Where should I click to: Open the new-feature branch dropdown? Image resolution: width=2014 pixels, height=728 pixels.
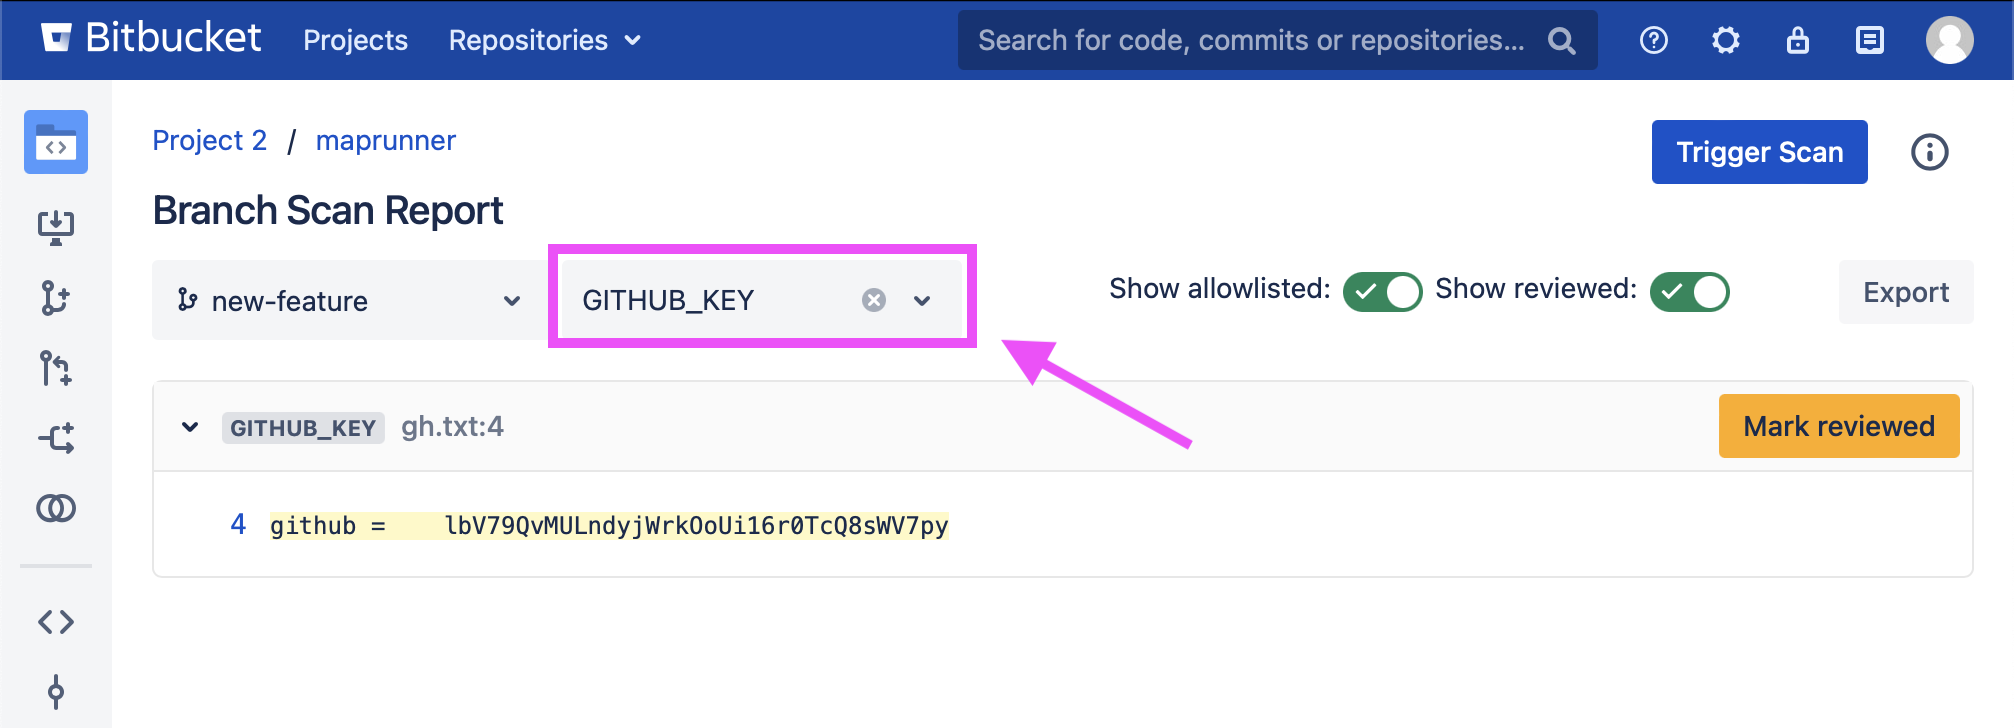pyautogui.click(x=350, y=300)
